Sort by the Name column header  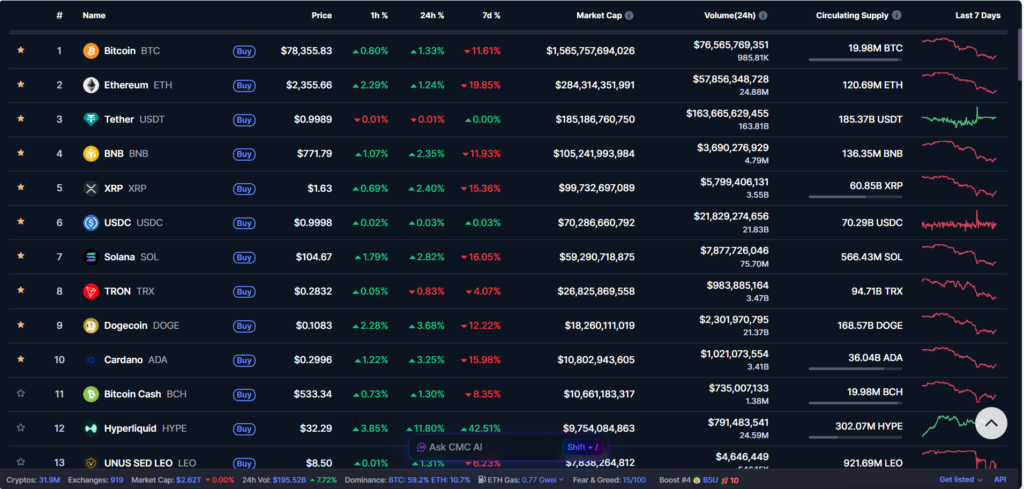(x=94, y=16)
